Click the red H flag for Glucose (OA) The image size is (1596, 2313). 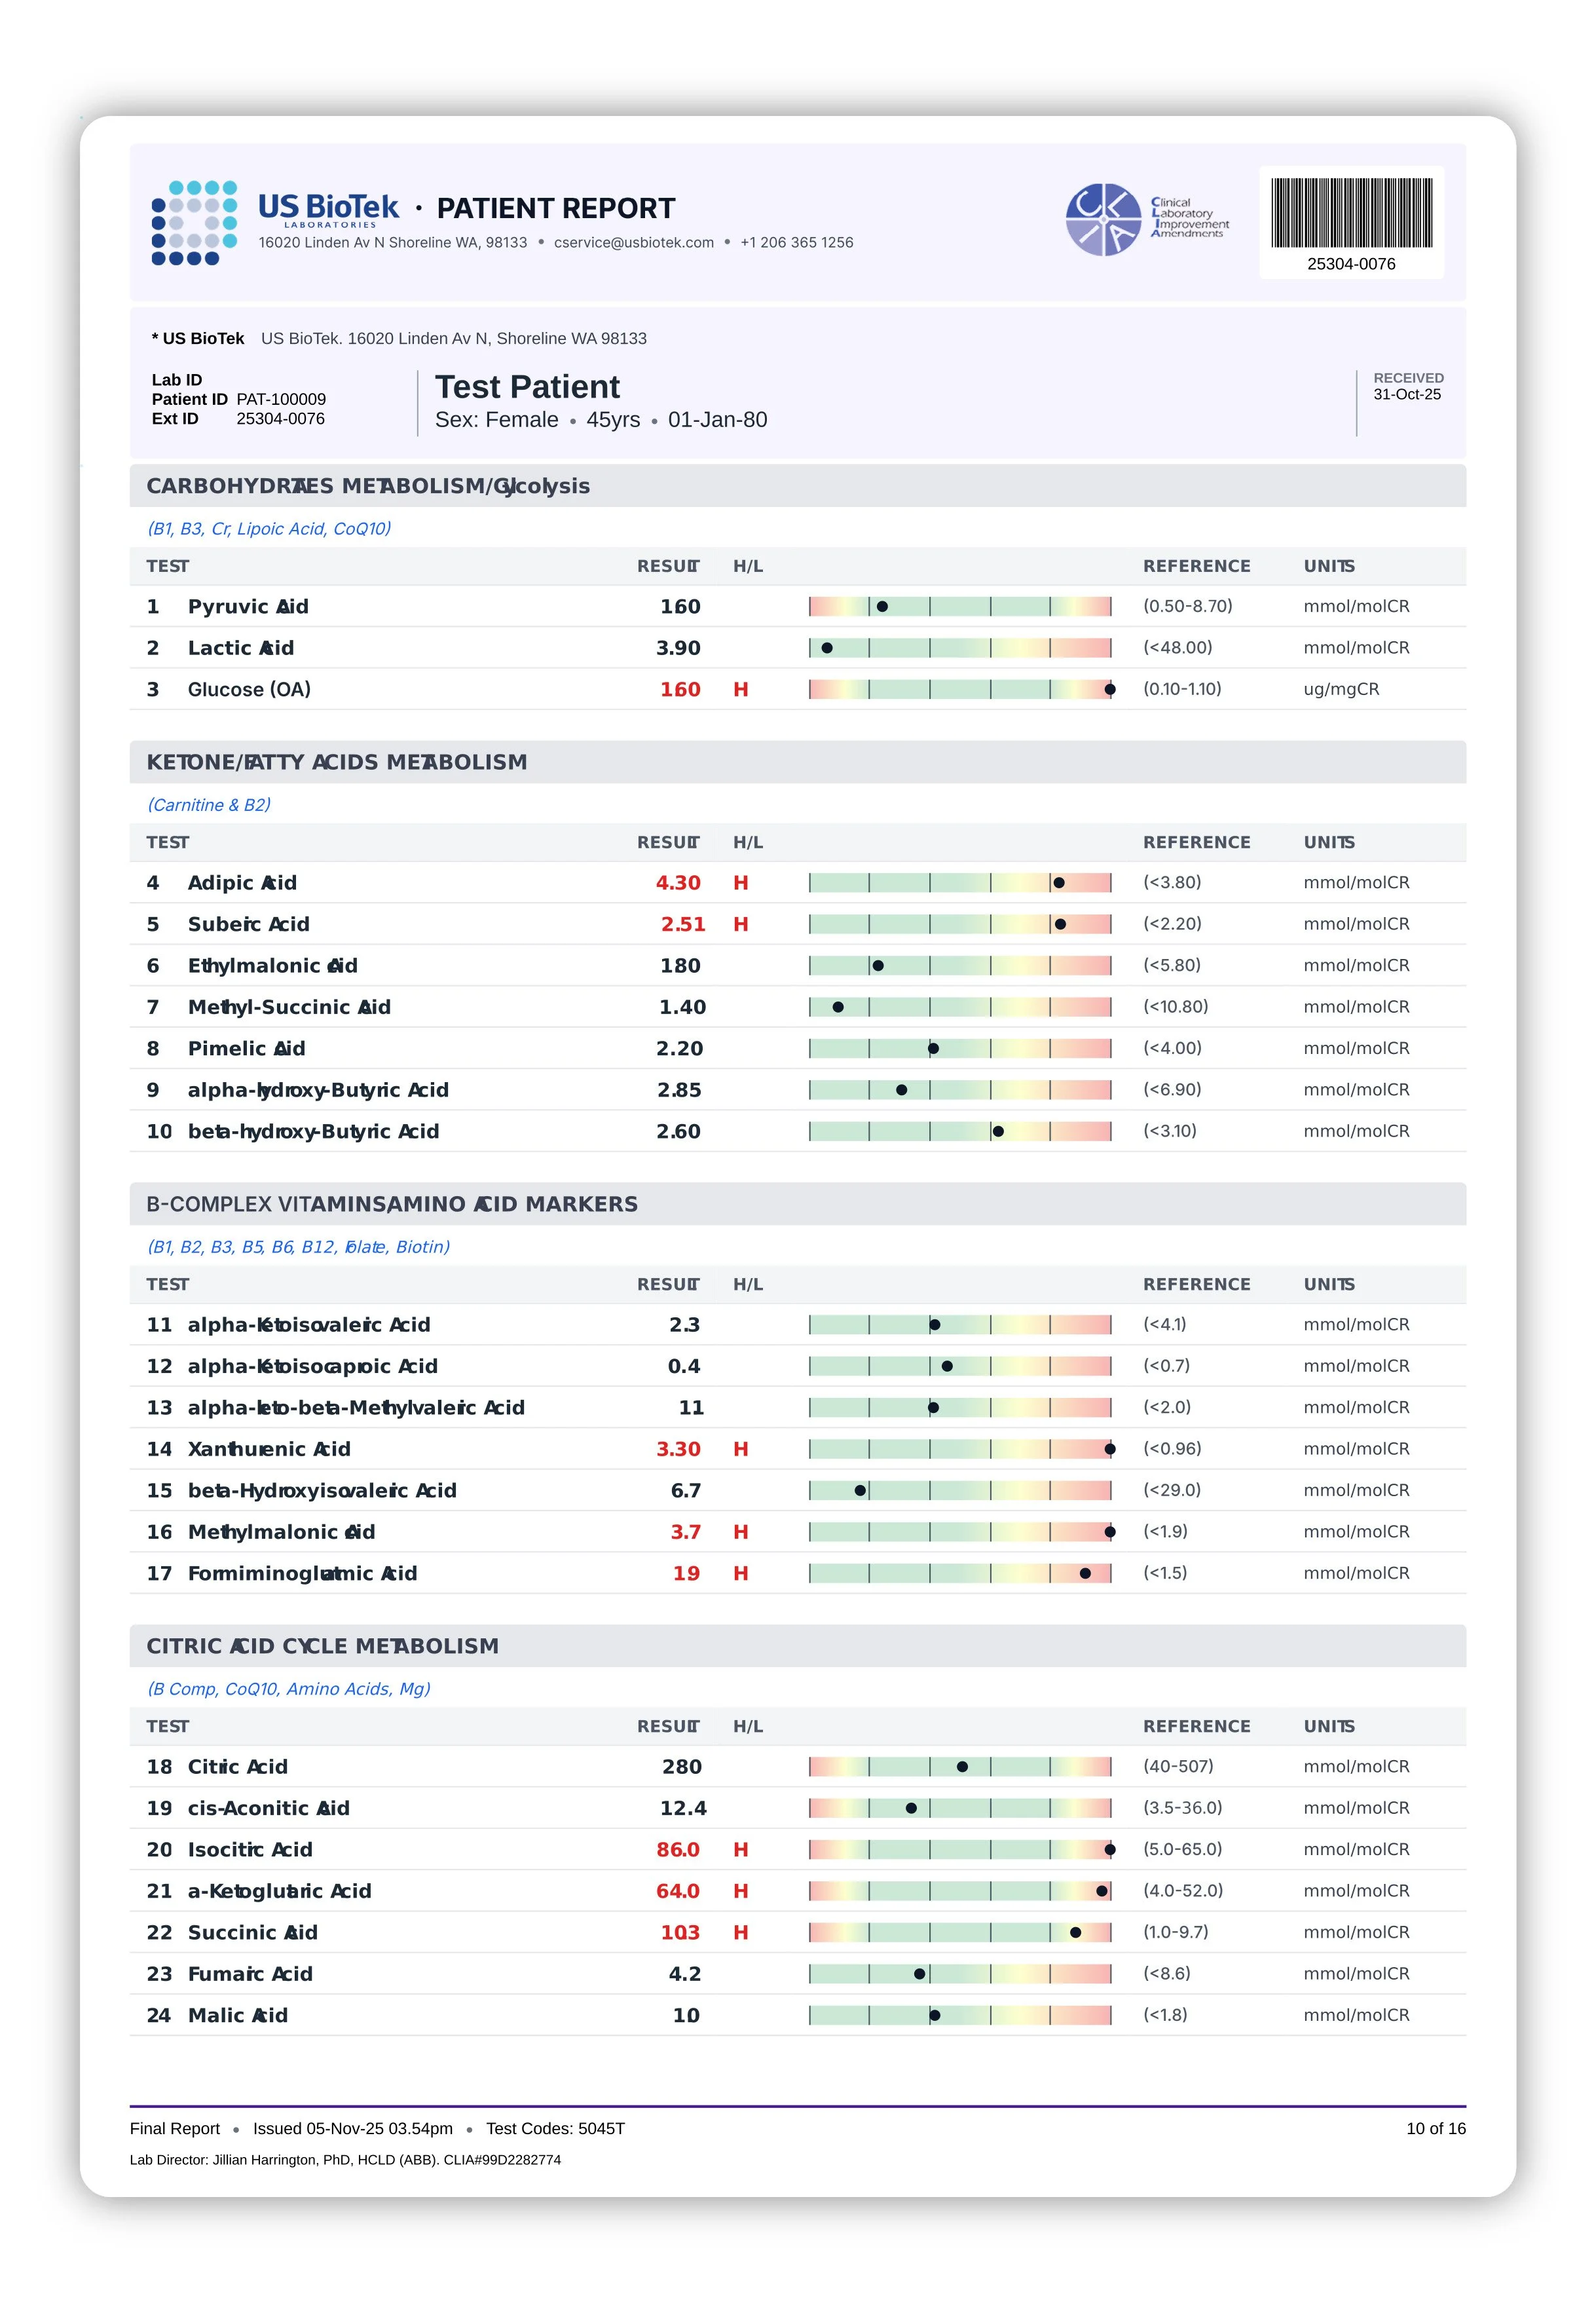tap(740, 690)
